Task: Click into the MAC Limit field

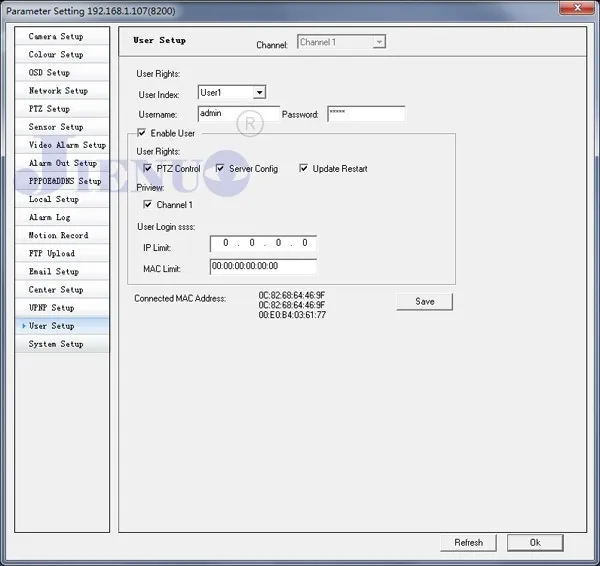Action: click(263, 266)
